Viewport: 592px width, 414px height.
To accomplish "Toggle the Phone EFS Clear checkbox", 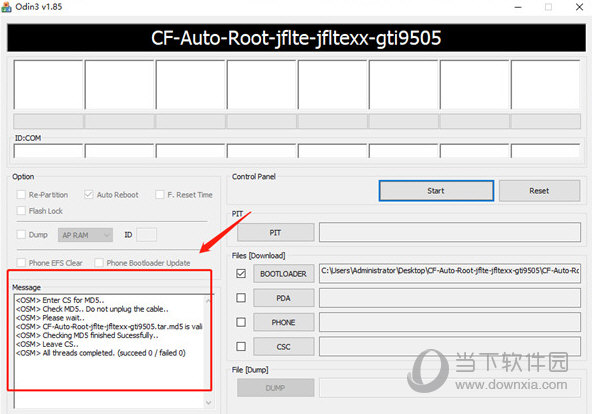I will click(21, 263).
